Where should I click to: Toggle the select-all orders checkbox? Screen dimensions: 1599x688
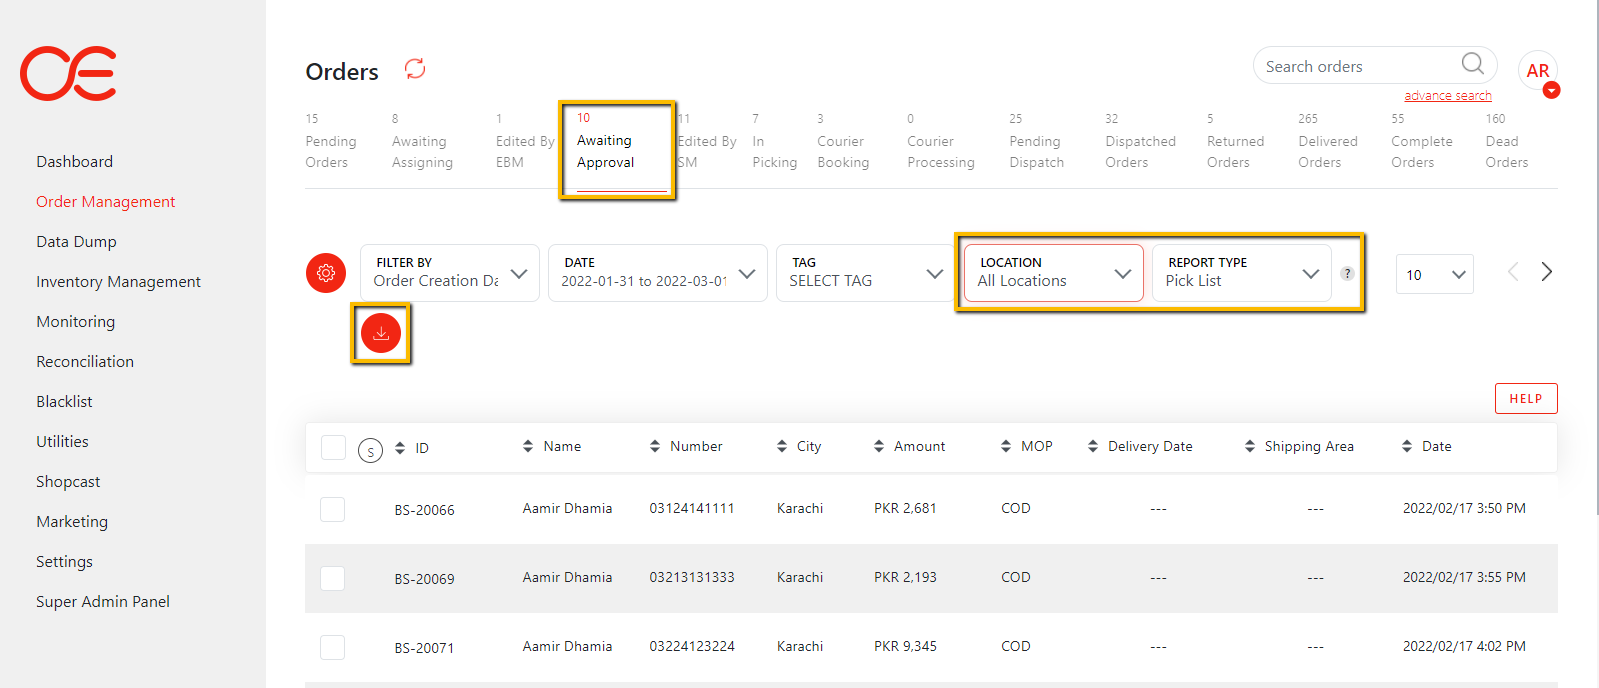pyautogui.click(x=333, y=448)
